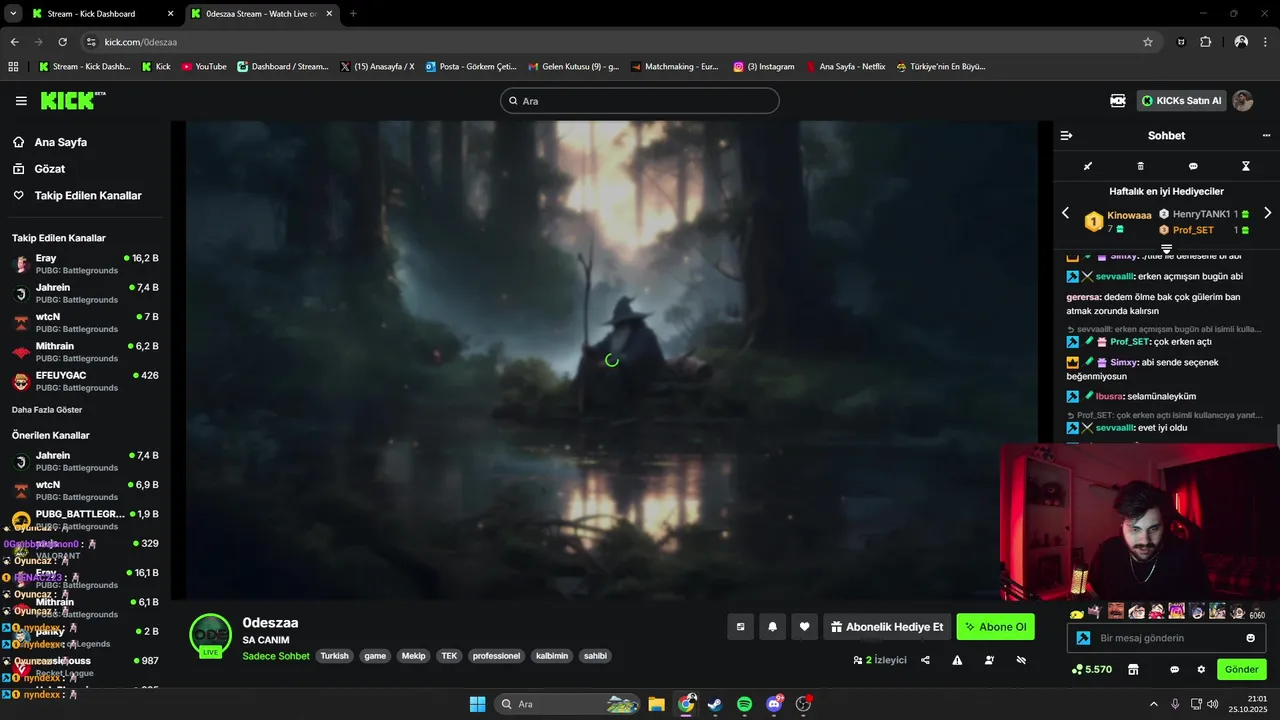Viewport: 1280px width, 720px height.
Task: Click the report warning triangle icon
Action: click(957, 660)
